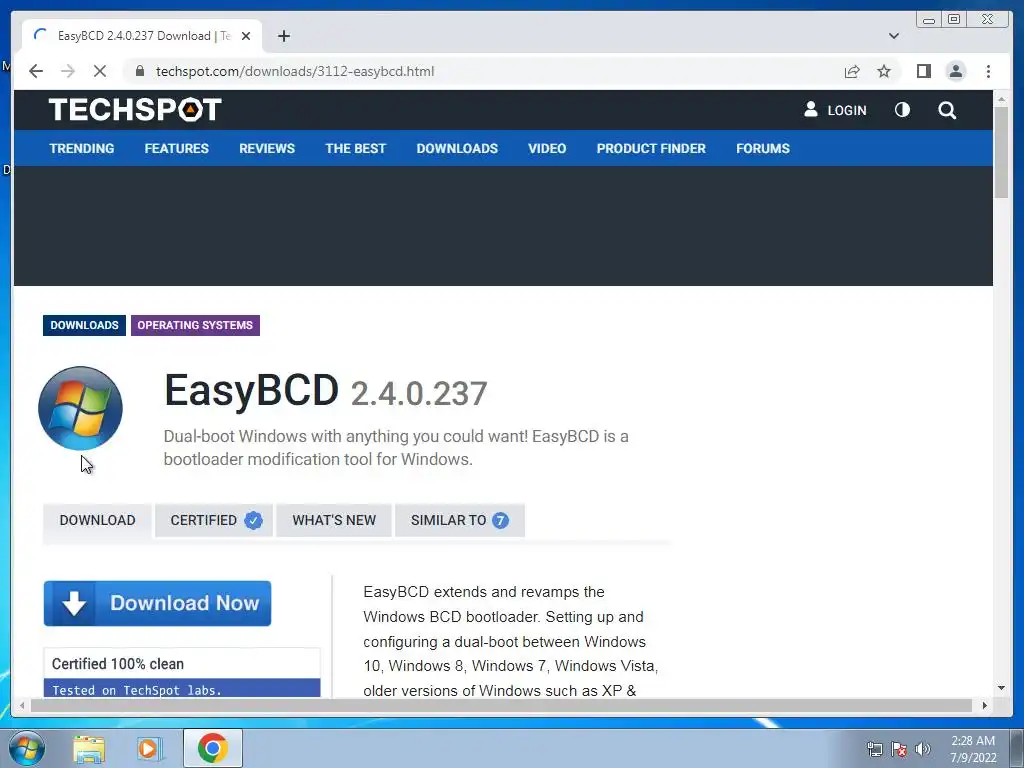Open Chrome three-dot menu
Screen dimensions: 1024x768
[988, 71]
